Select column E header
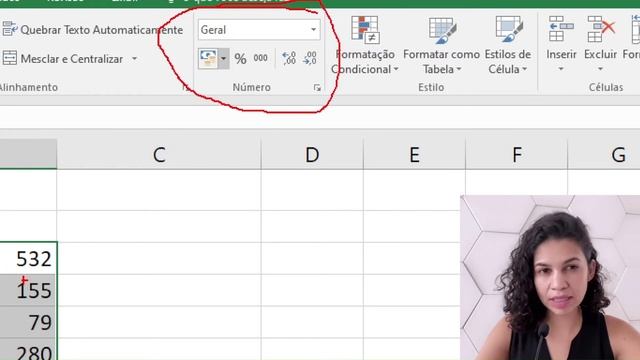 click(414, 154)
